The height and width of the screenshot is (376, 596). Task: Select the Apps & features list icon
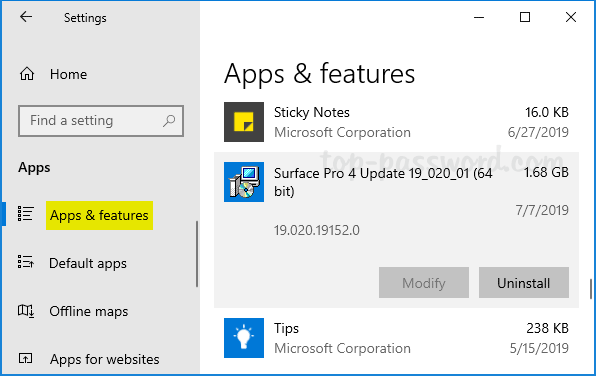(25, 214)
